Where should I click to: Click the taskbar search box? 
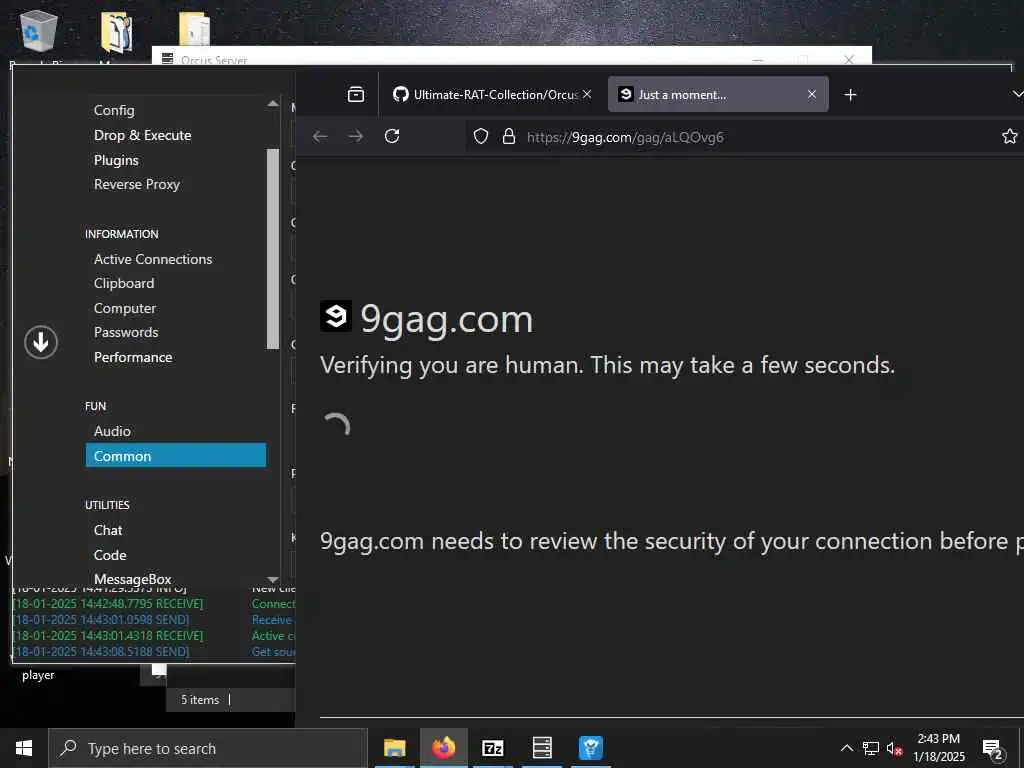tap(208, 748)
